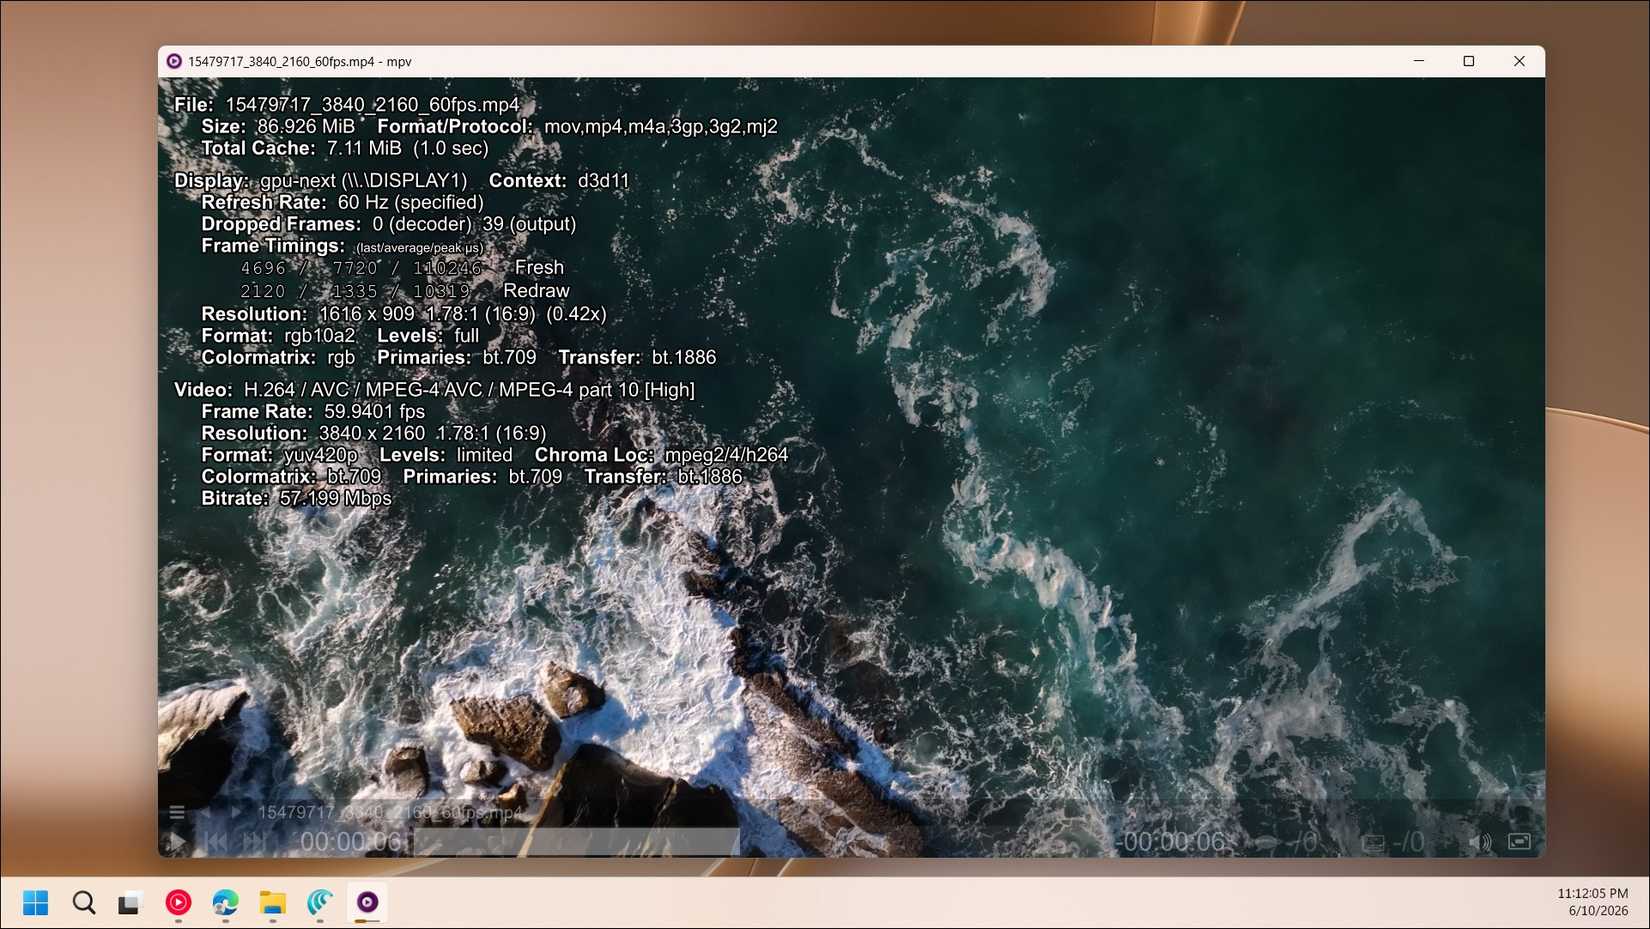
Task: Click elapsed time 00:00:06 display
Action: 351,842
